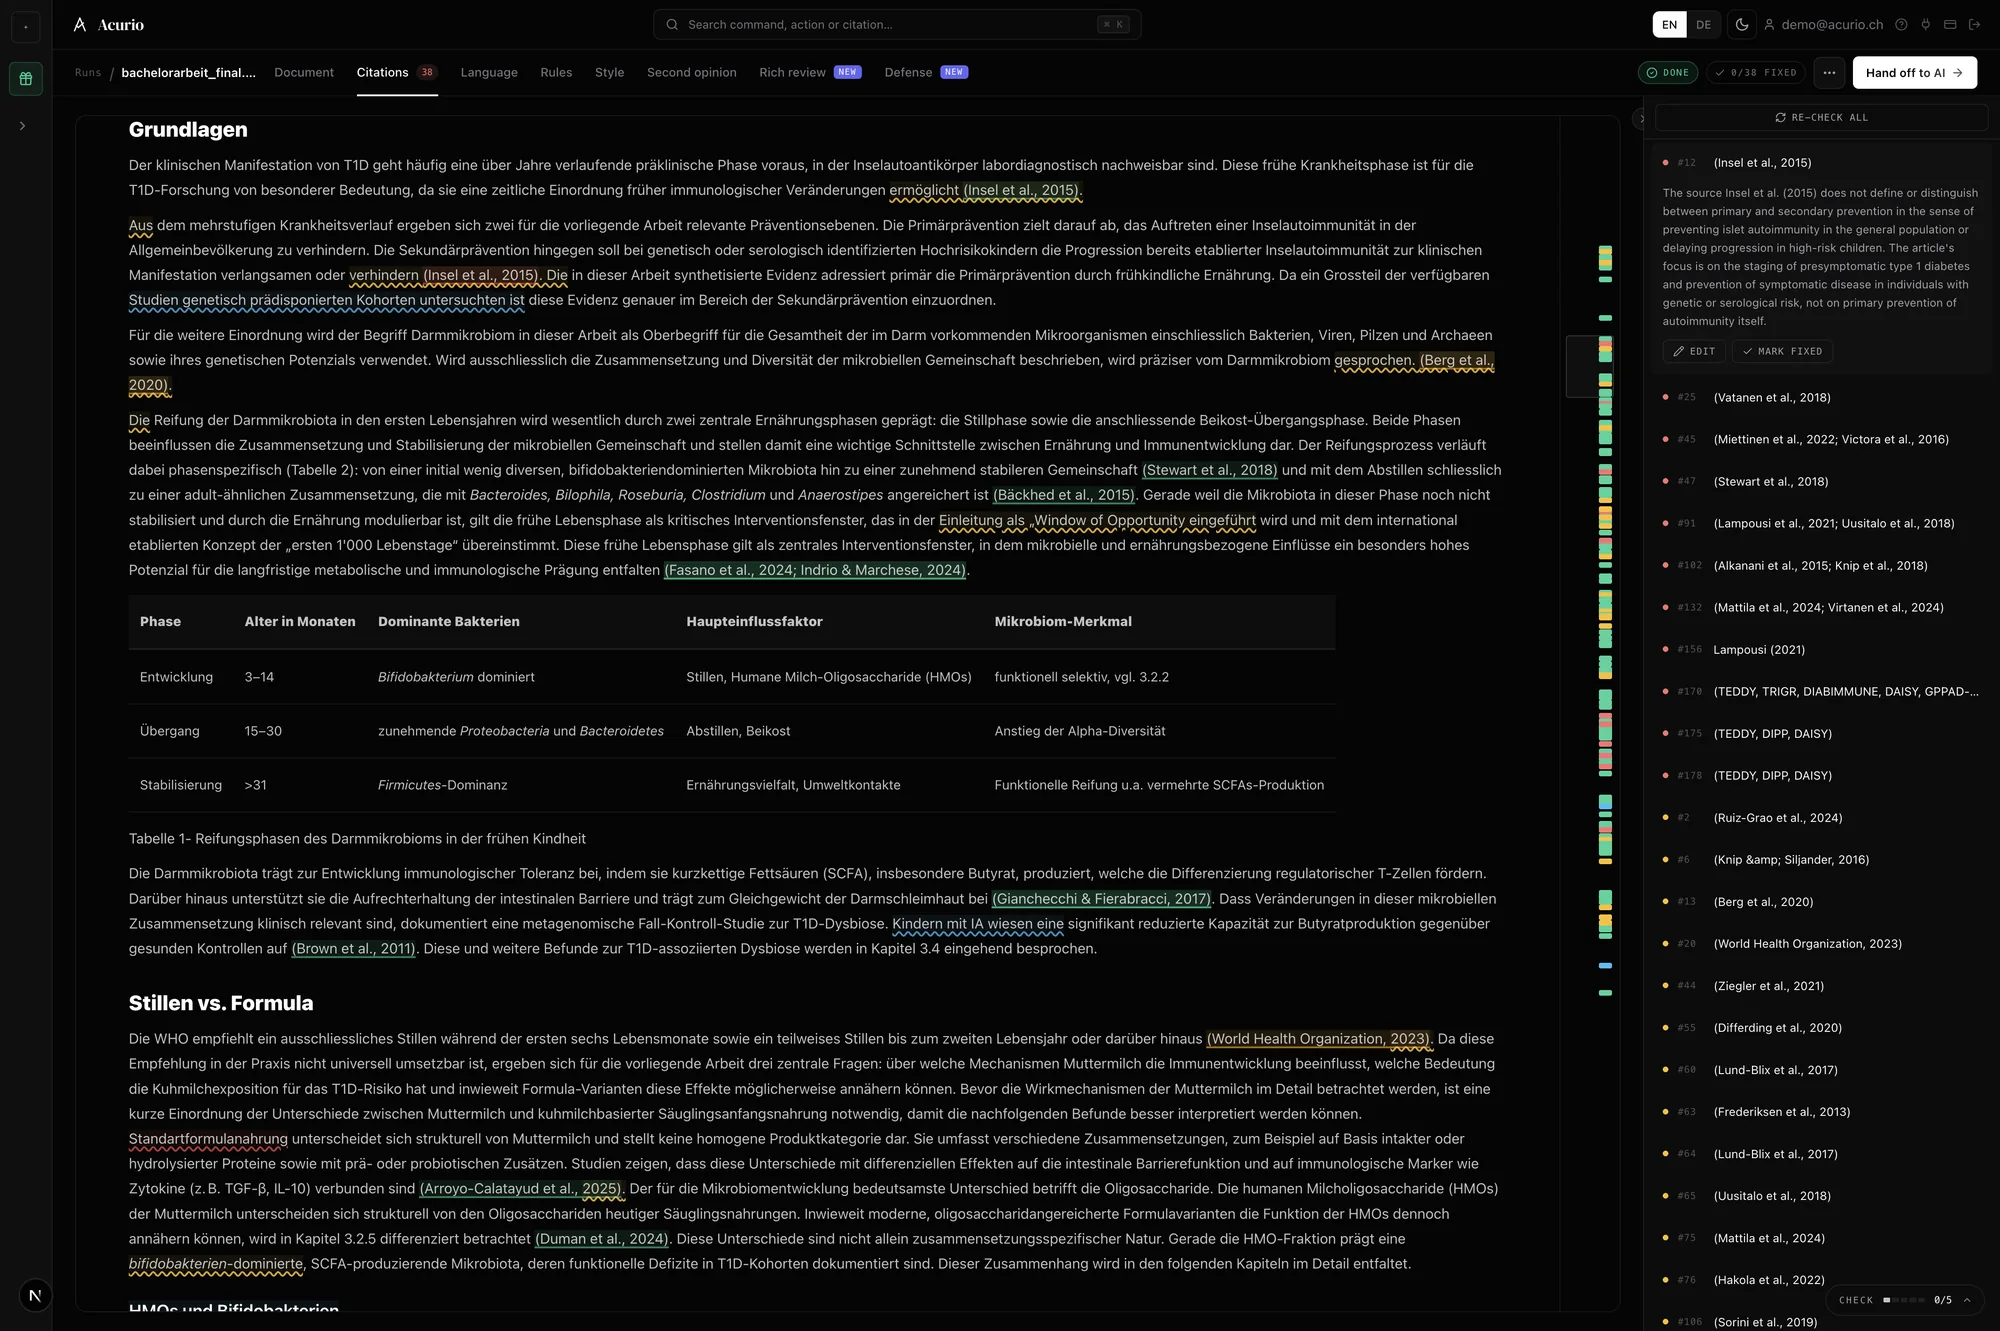Click the CHECK progress bar segments
Screen dimensions: 2000x1331
tap(1904, 1300)
